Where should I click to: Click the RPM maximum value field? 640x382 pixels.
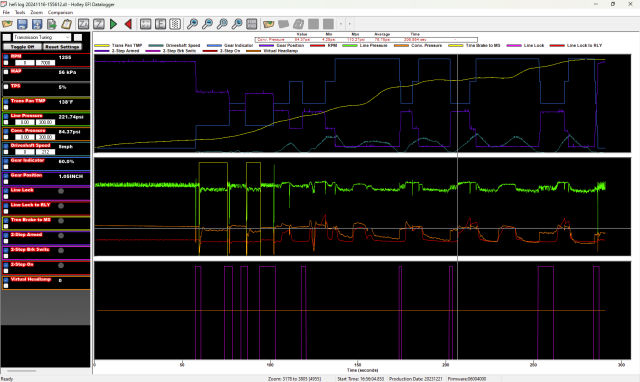click(x=45, y=63)
